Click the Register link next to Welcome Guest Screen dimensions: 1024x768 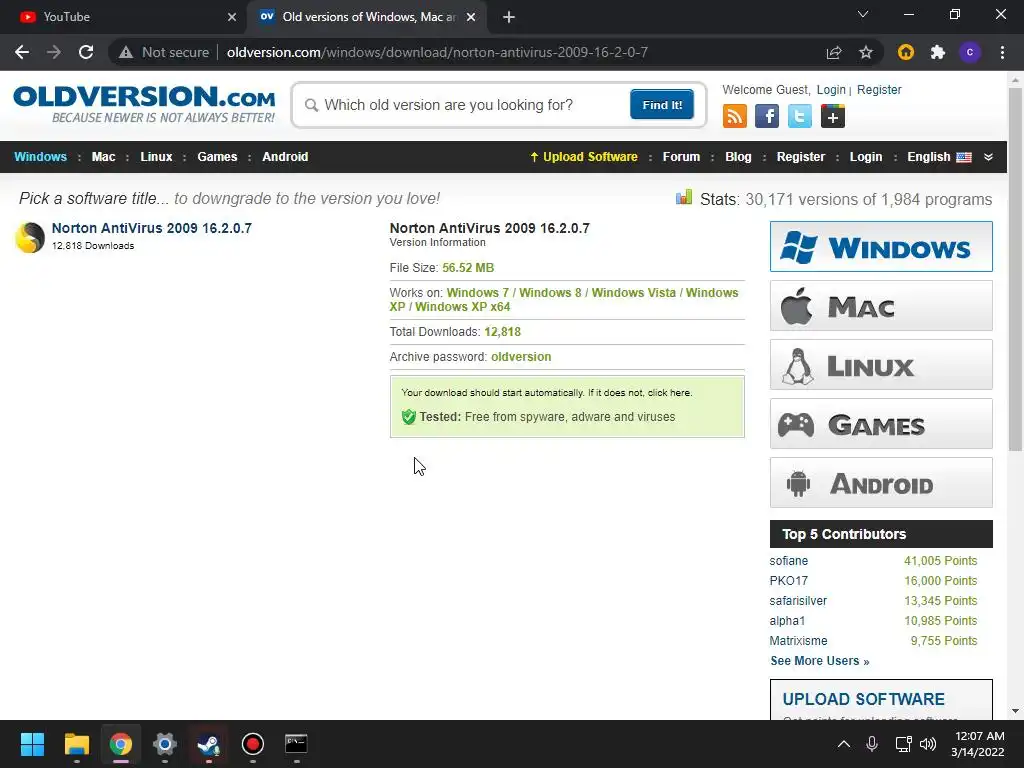click(879, 89)
